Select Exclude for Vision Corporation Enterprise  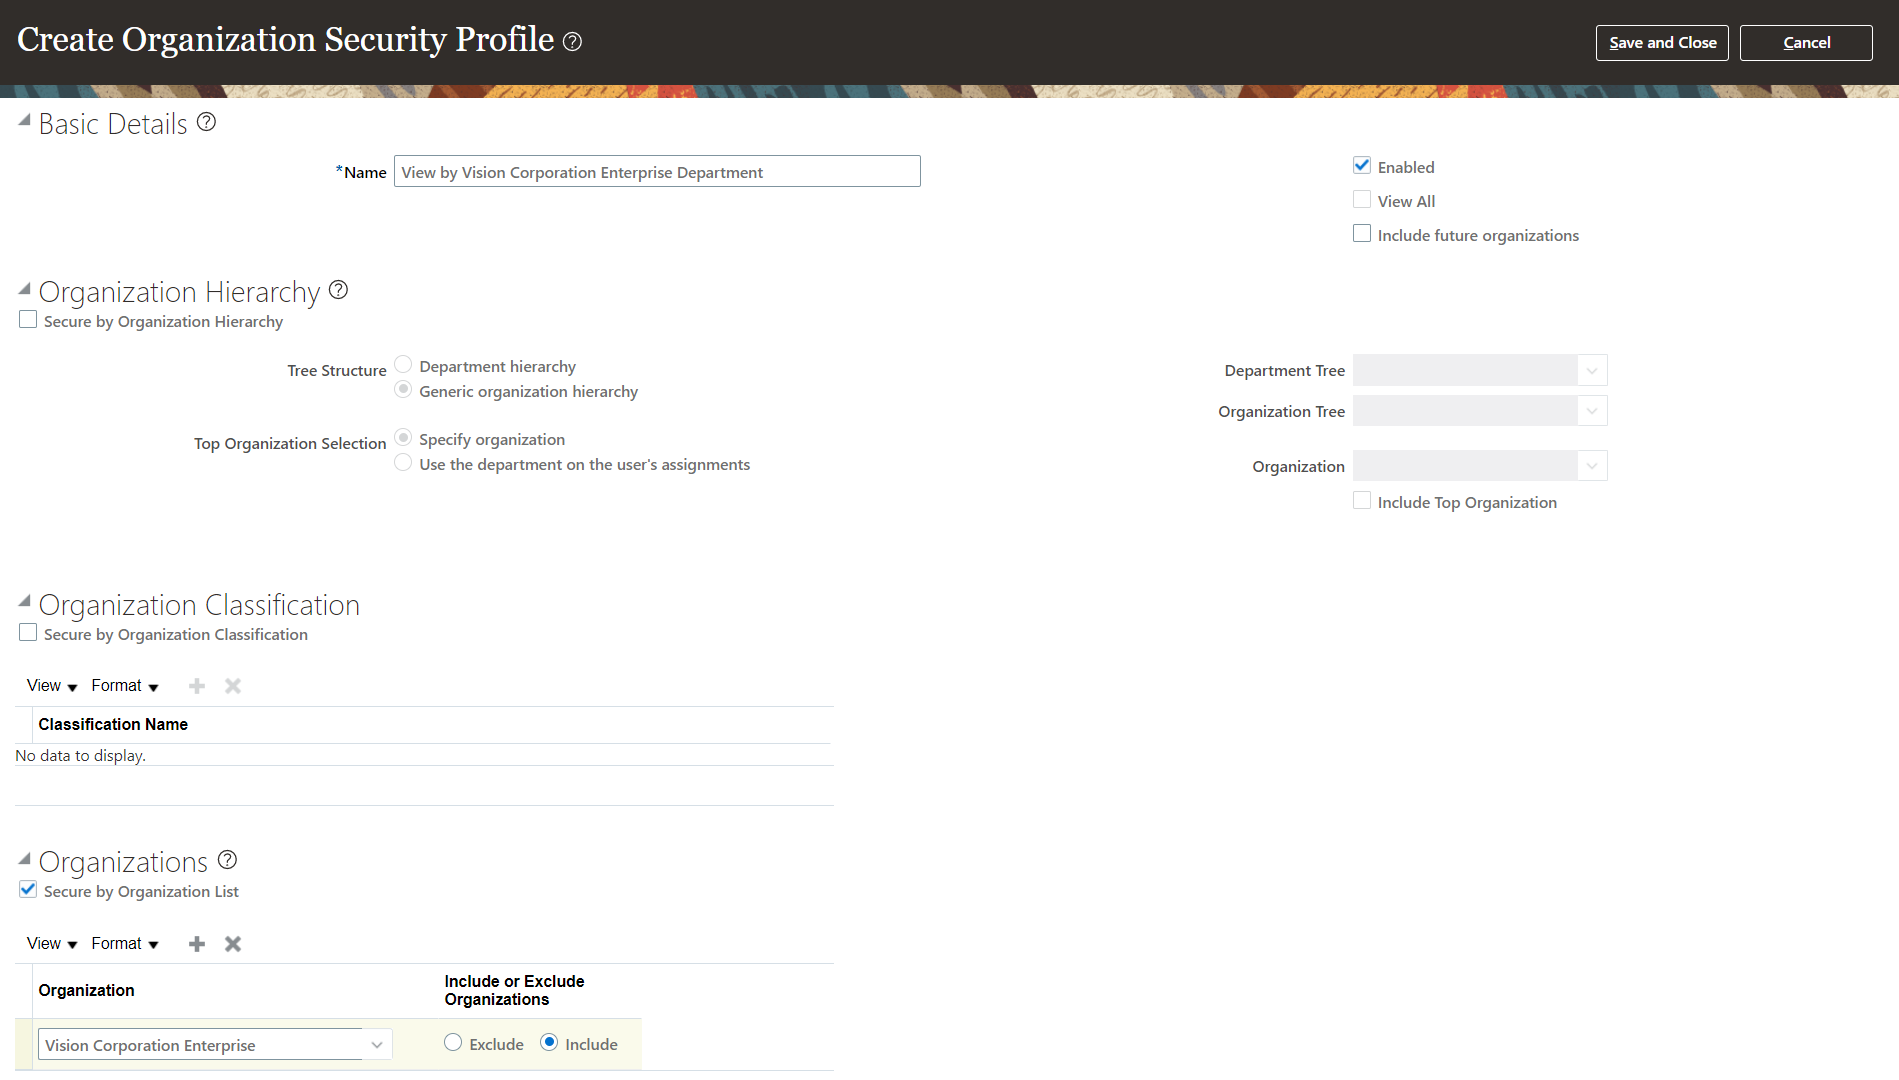453,1042
